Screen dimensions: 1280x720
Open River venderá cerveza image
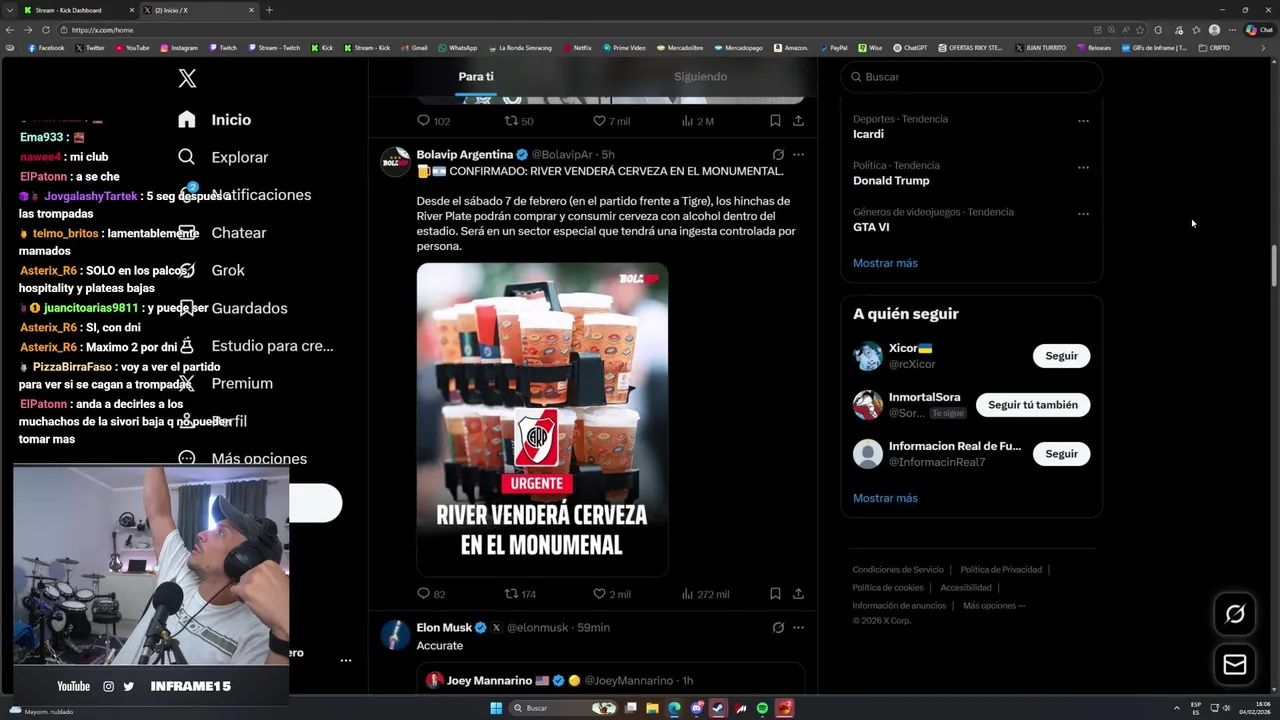542,419
